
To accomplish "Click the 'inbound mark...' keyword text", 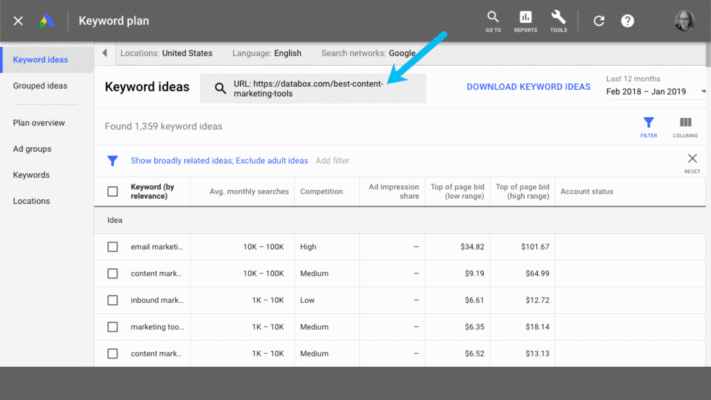I will click(x=157, y=300).
